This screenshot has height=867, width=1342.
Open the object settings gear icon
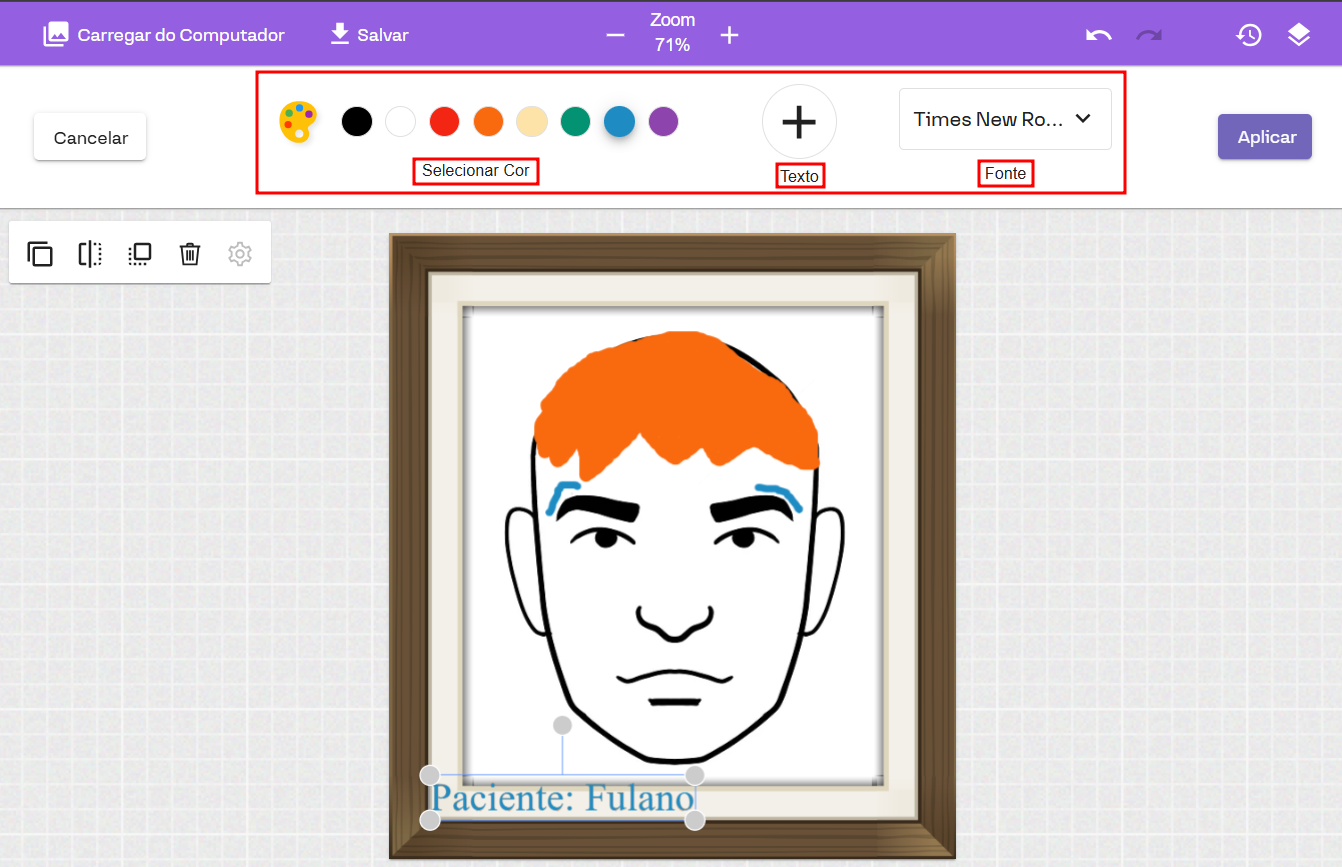point(239,254)
